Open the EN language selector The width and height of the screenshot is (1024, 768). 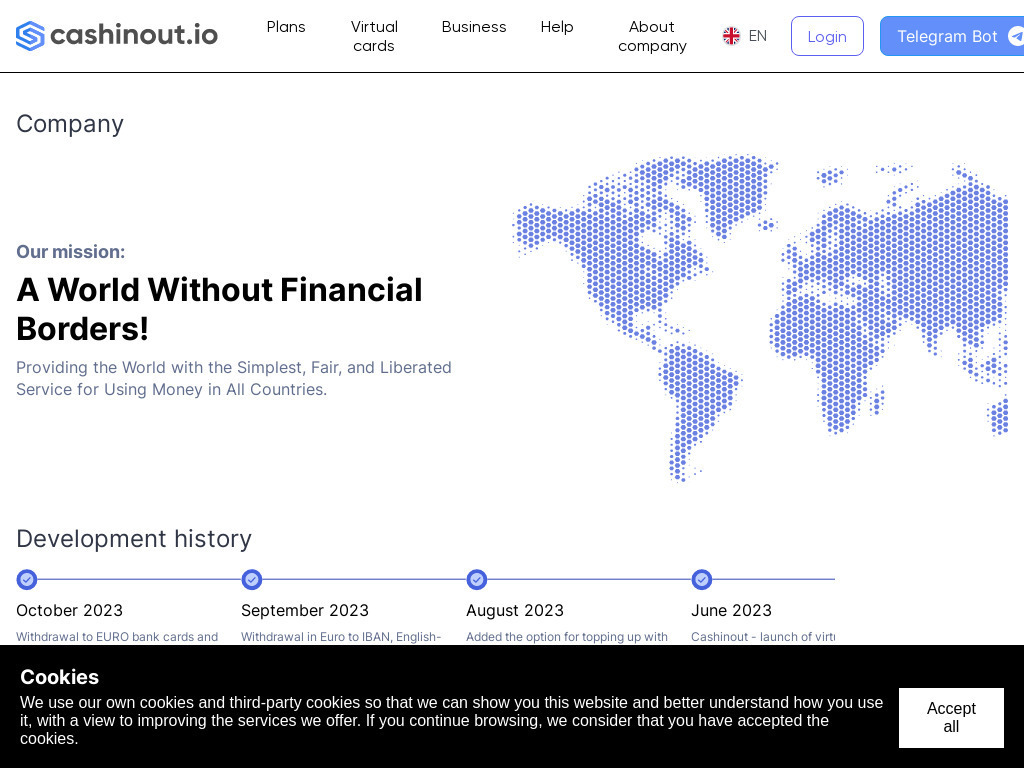pos(757,36)
